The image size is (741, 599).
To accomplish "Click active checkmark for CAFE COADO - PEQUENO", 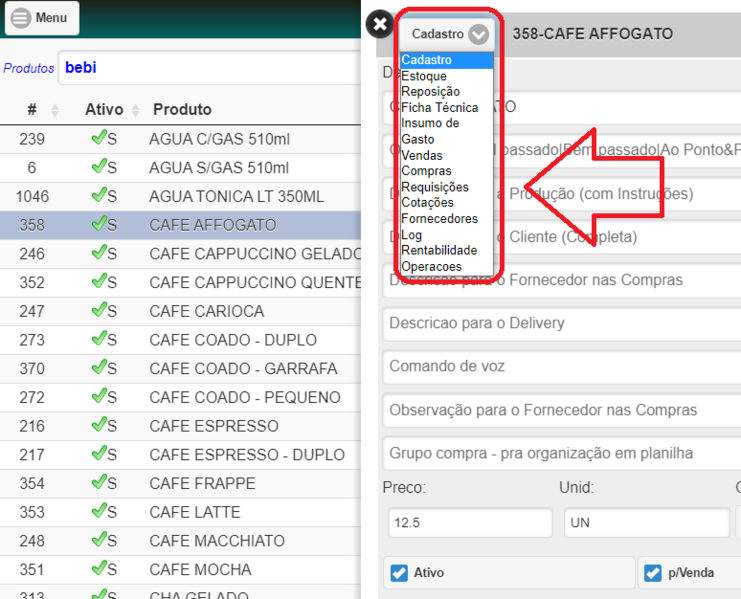I will (x=99, y=396).
